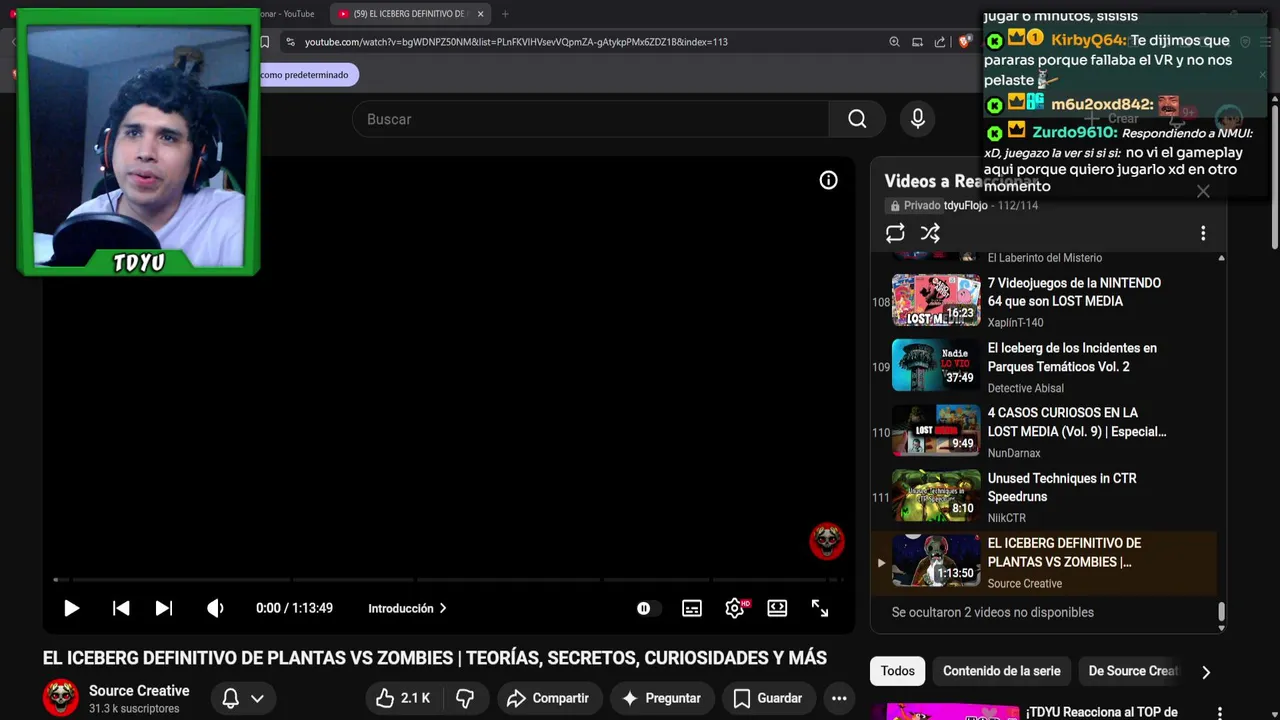Close the EL ICEBERG DEFINITIVO browser tab
The image size is (1280, 720).
pos(480,14)
